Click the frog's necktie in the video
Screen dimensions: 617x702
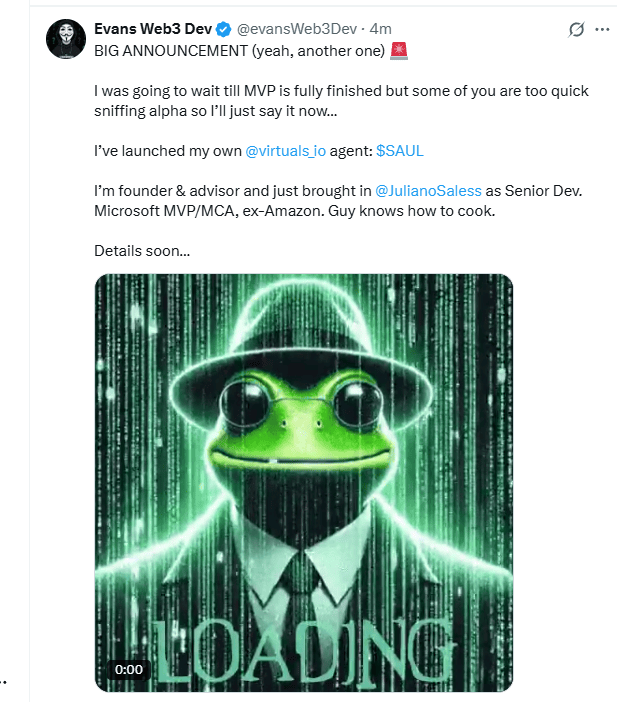[x=303, y=580]
